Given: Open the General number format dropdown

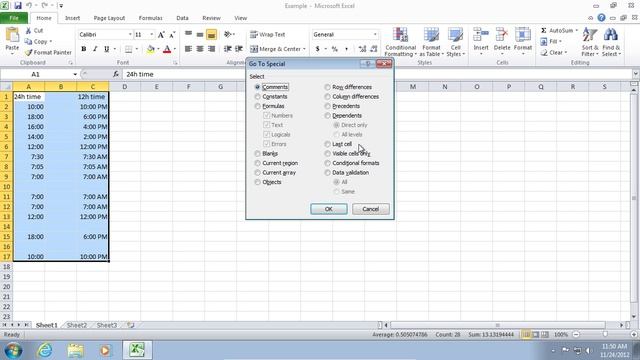Looking at the screenshot, I should point(375,35).
